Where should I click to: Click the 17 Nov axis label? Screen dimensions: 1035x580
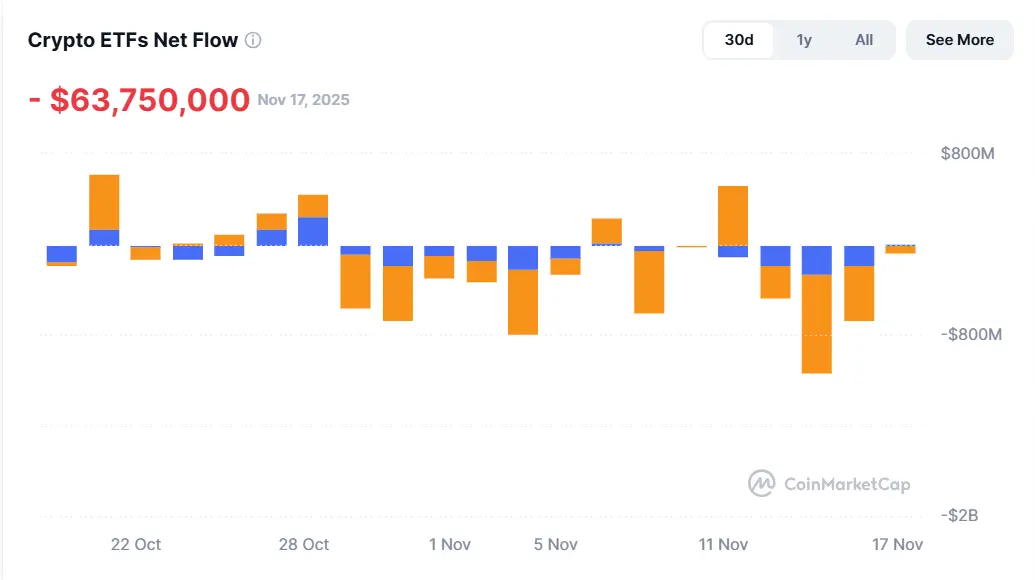[x=897, y=545]
